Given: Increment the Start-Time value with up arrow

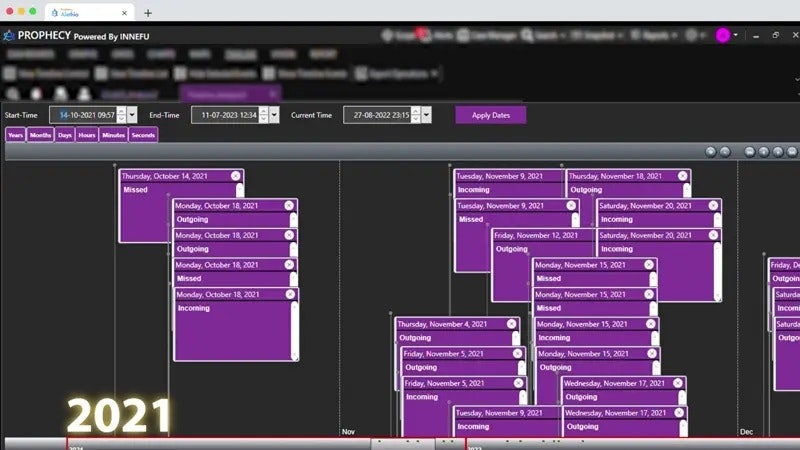Looking at the screenshot, I should (121, 111).
